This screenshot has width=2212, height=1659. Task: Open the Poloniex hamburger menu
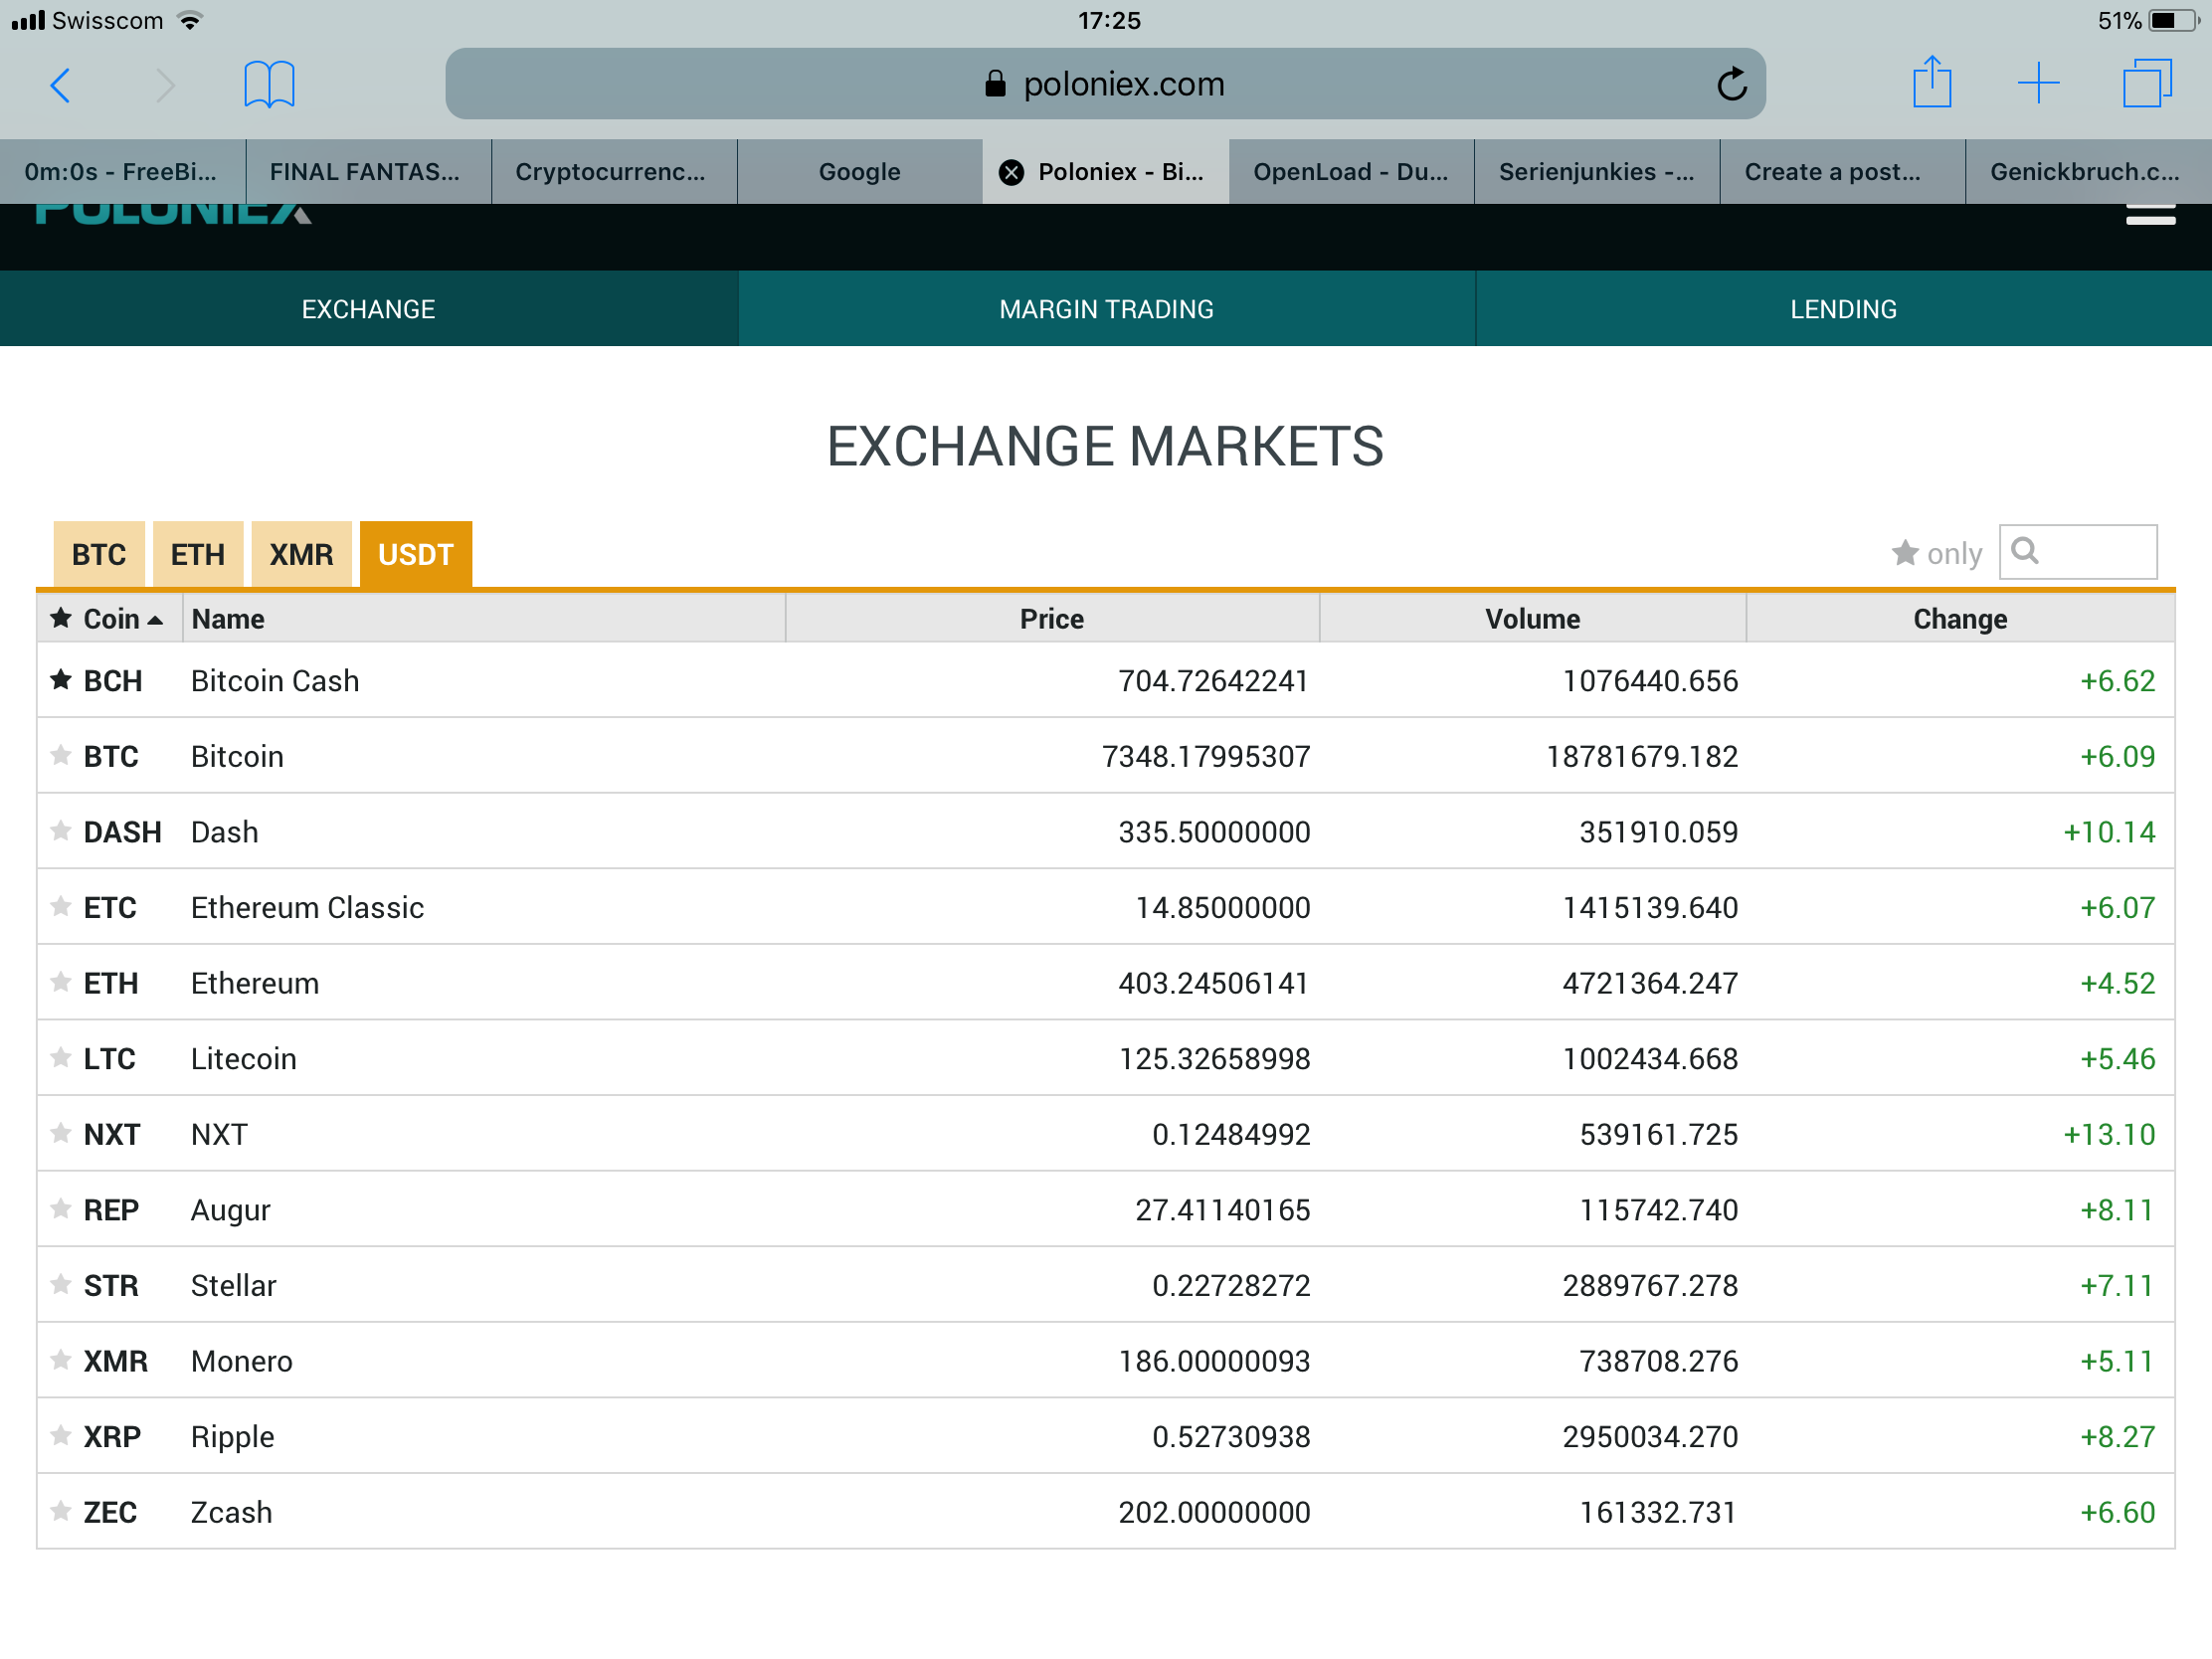click(x=2150, y=214)
